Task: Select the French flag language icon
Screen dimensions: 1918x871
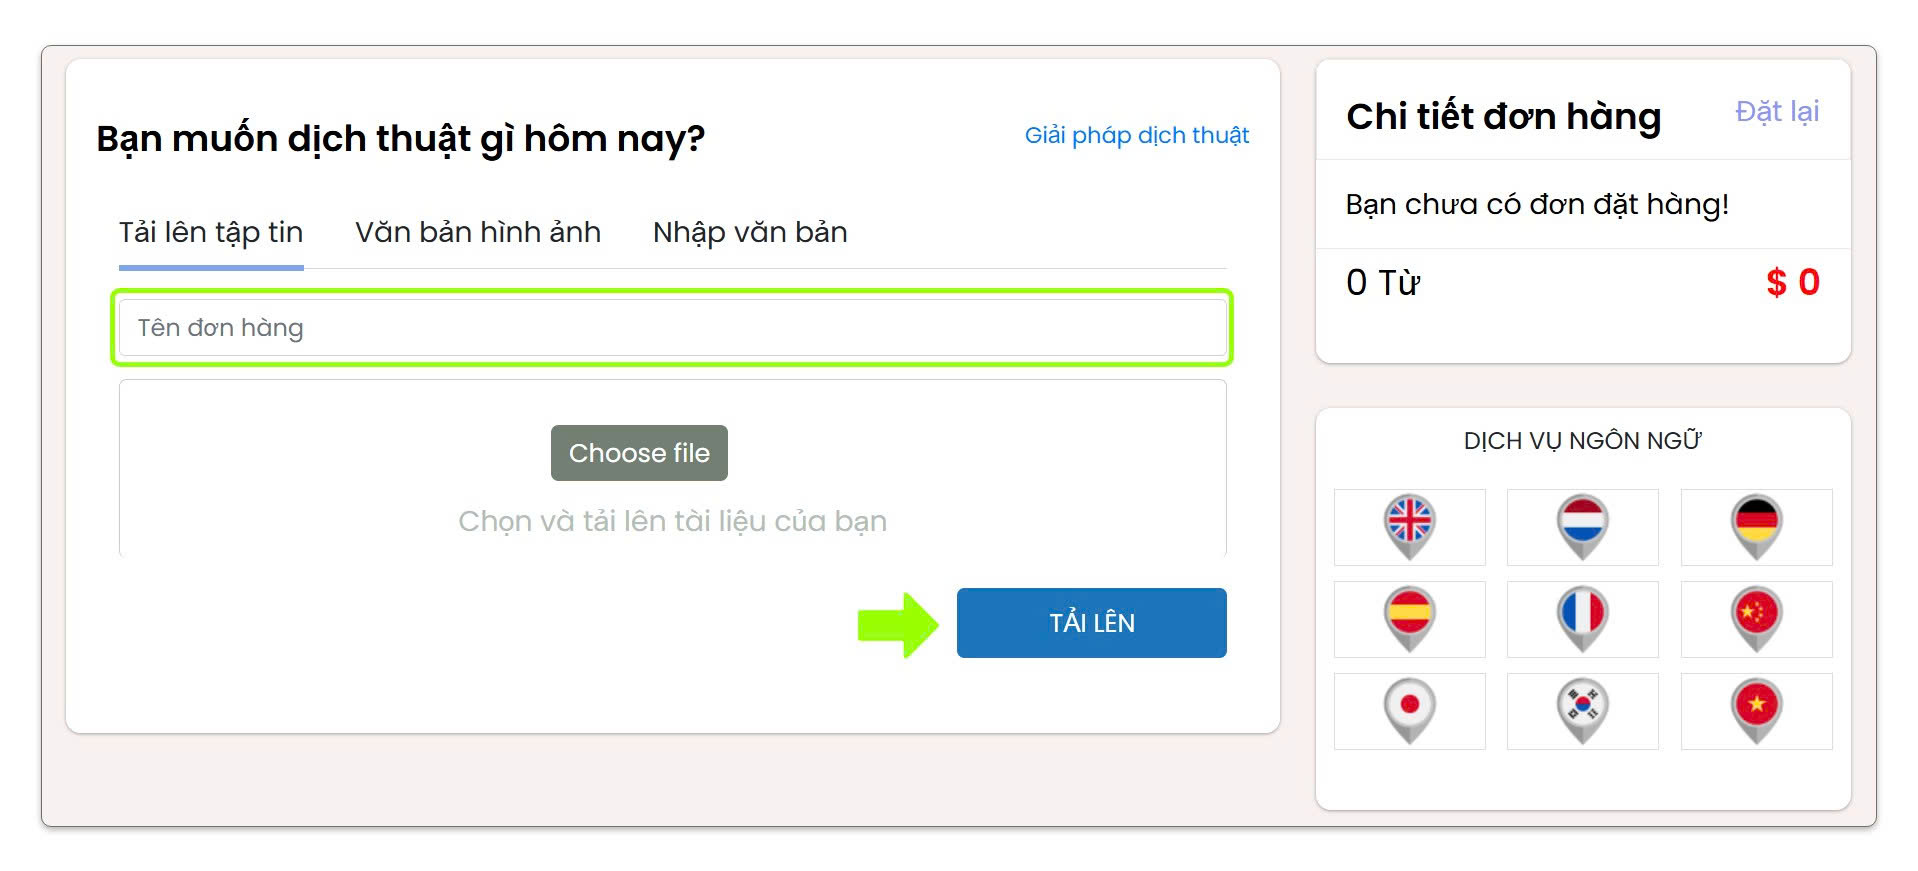Action: (1582, 618)
